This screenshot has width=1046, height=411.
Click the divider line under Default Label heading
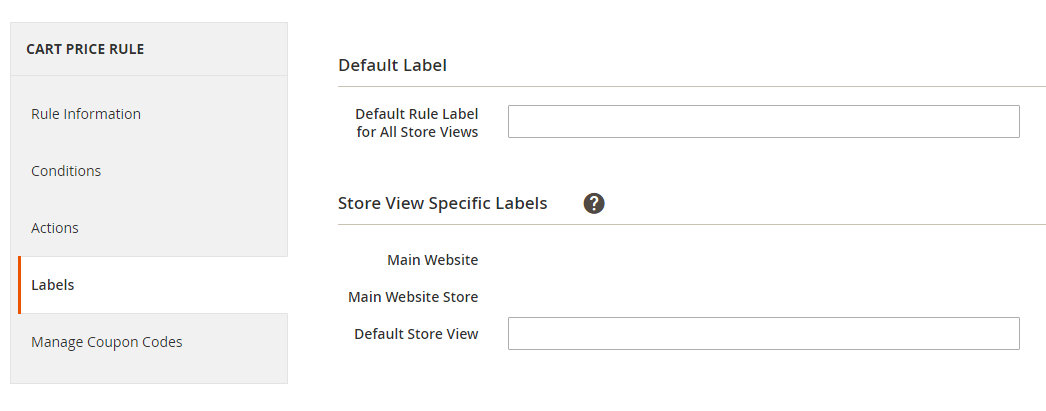(x=692, y=87)
